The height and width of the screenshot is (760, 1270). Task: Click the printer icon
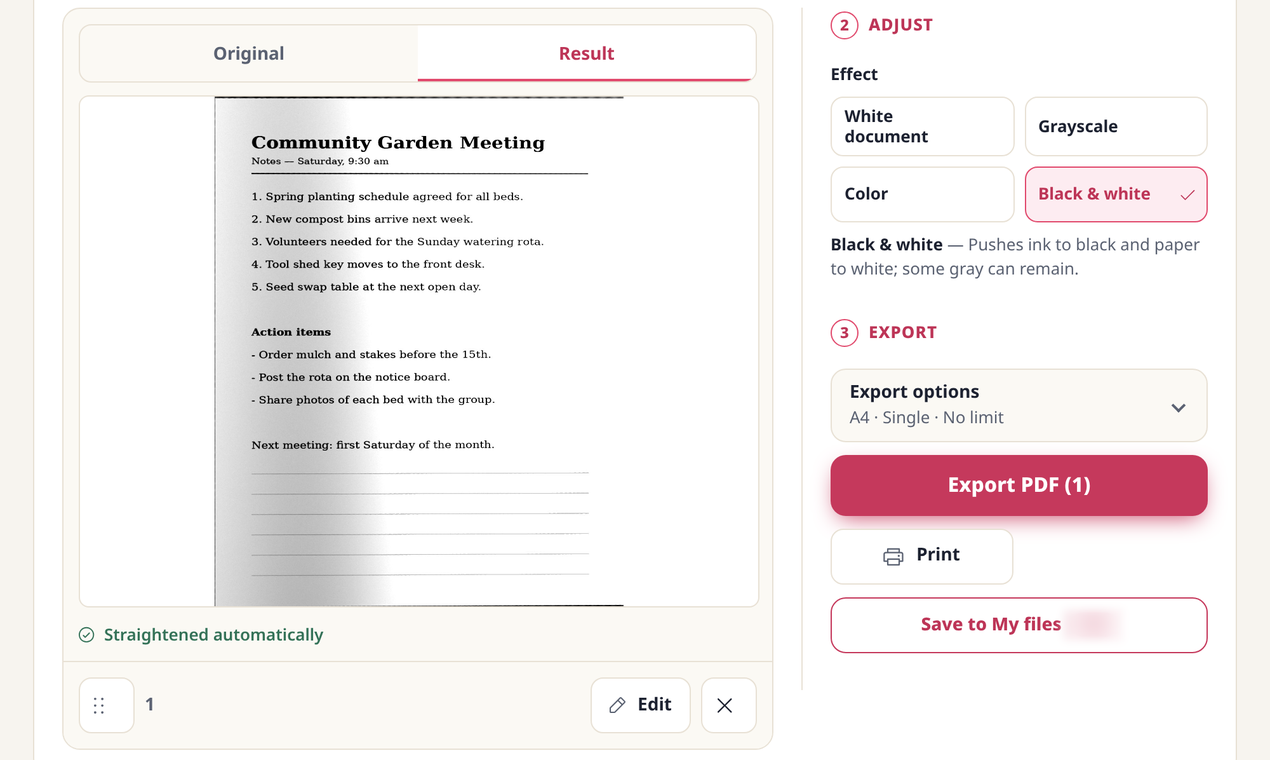click(x=893, y=556)
